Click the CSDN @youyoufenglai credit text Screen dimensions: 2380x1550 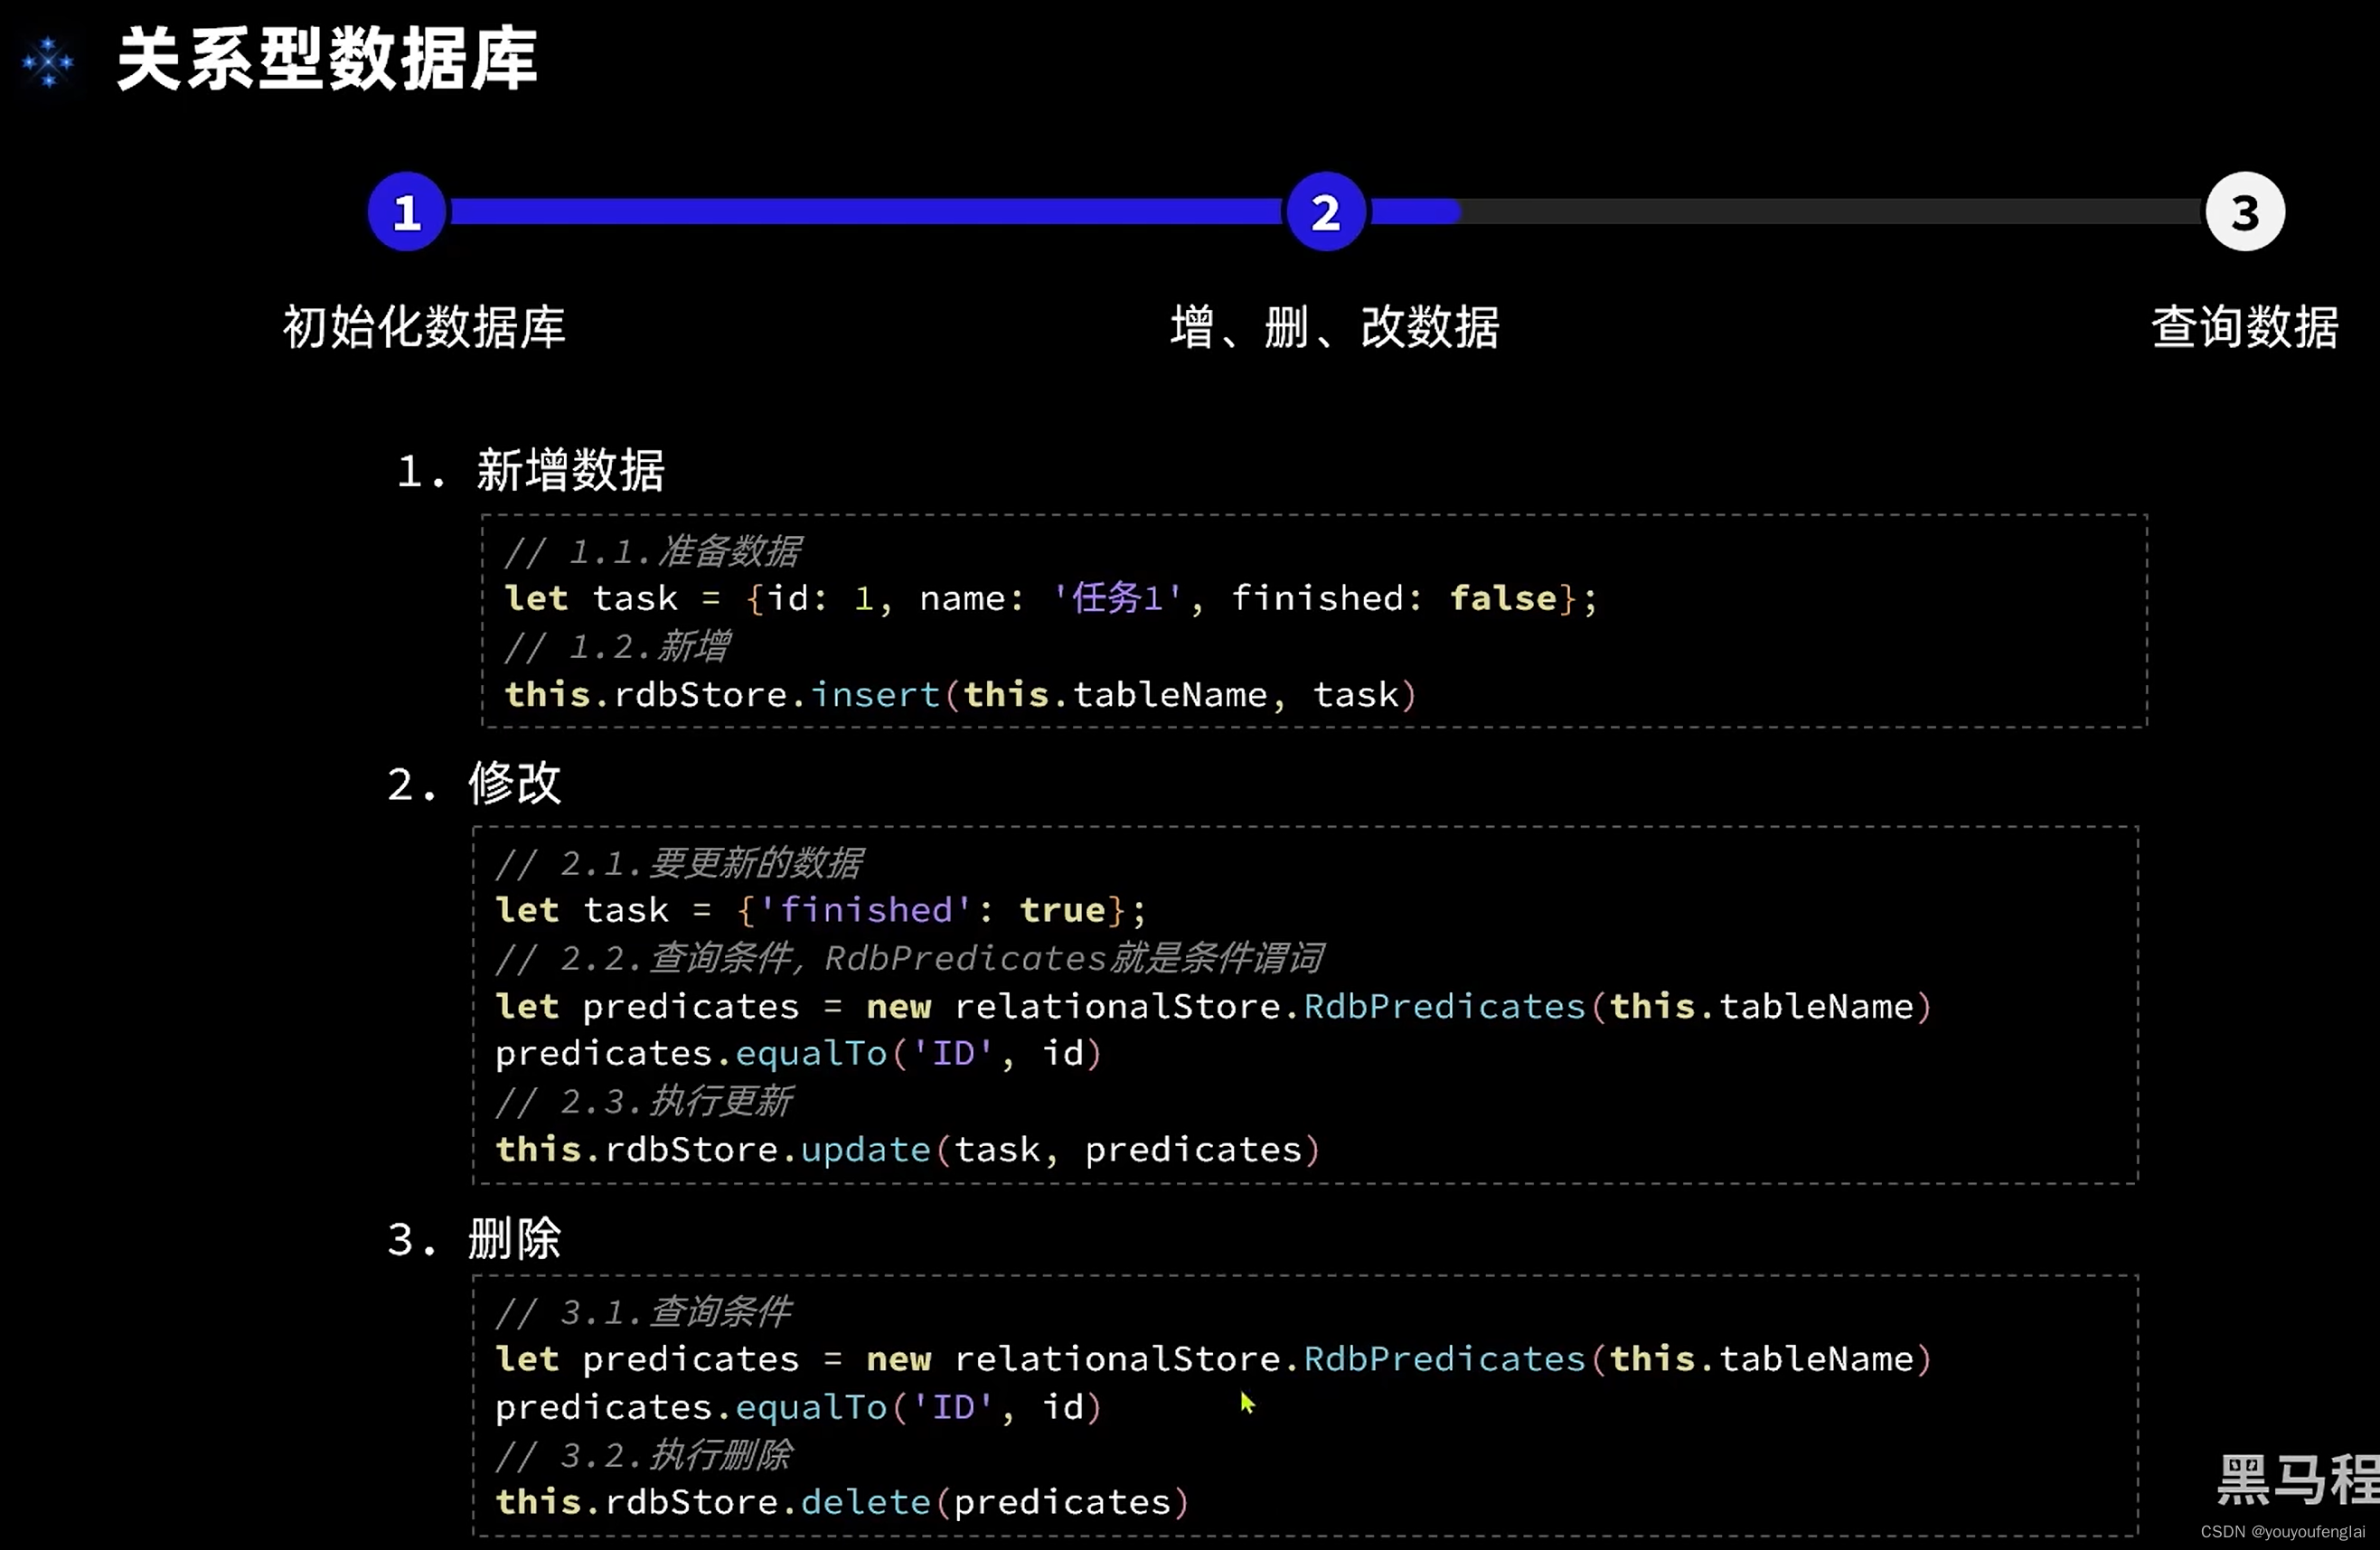pyautogui.click(x=2283, y=1532)
